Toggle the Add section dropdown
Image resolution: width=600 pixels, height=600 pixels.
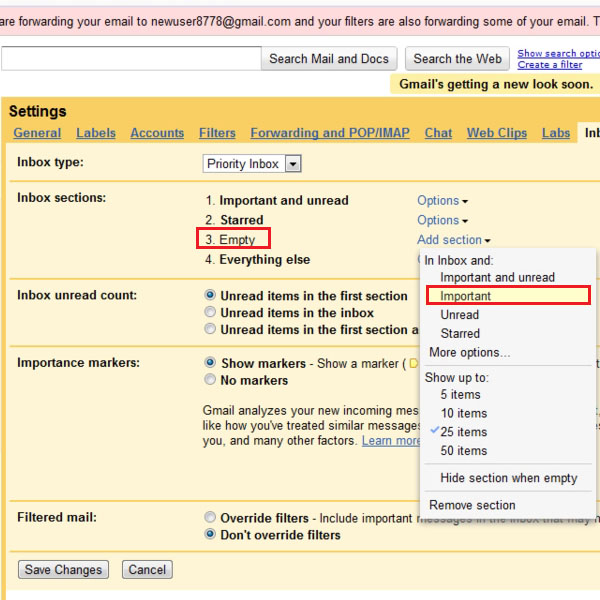(453, 240)
